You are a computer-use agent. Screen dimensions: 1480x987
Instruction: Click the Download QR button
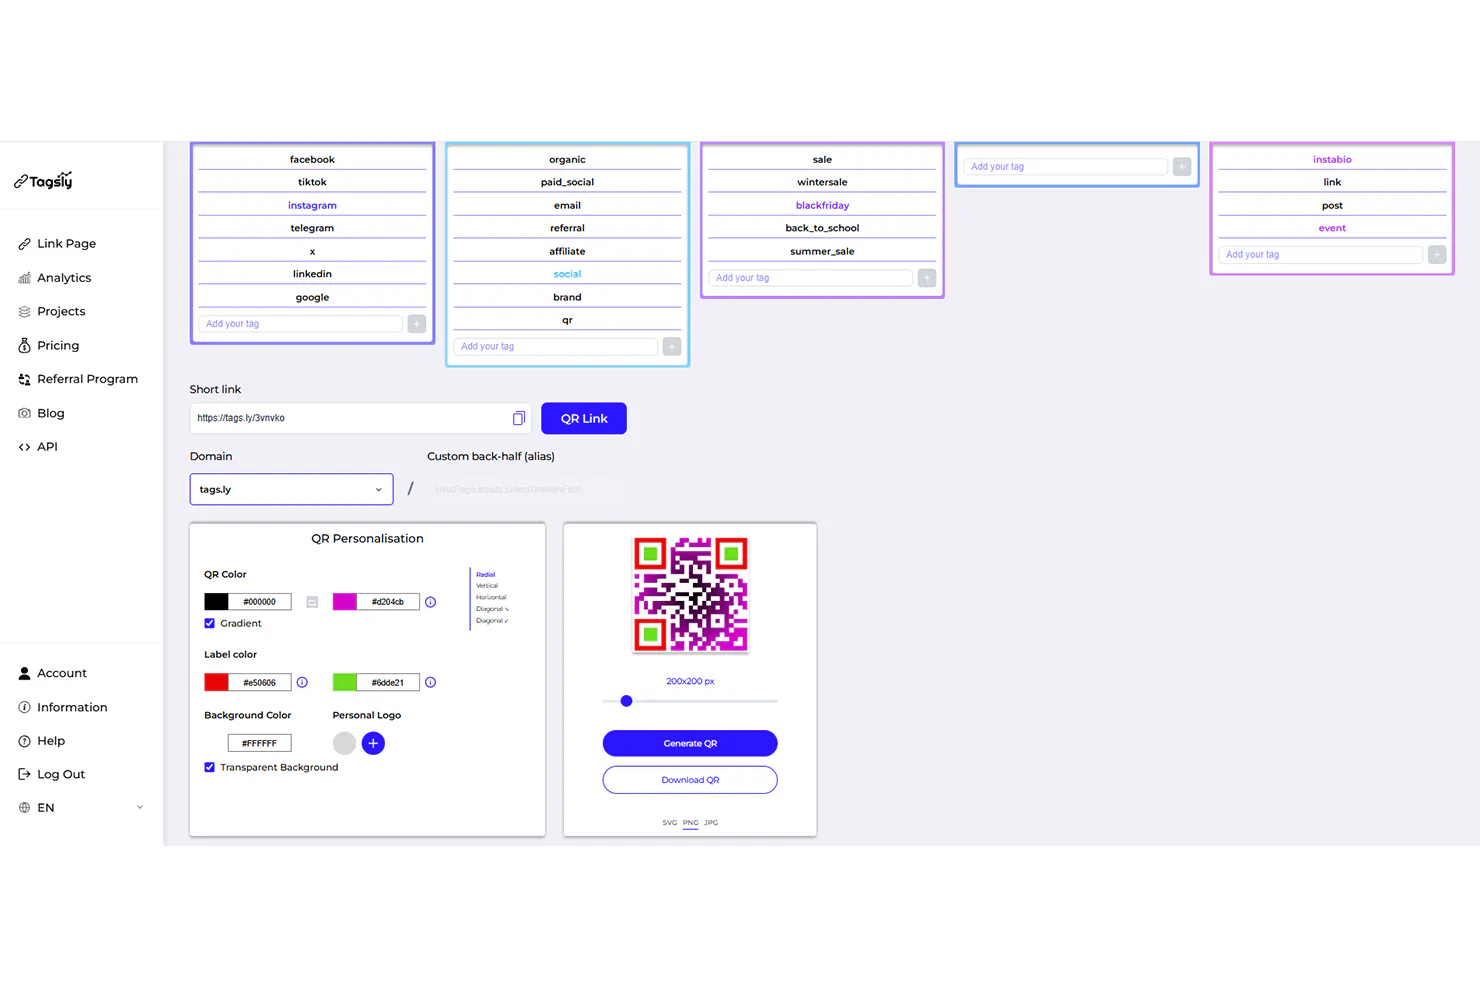coord(690,780)
